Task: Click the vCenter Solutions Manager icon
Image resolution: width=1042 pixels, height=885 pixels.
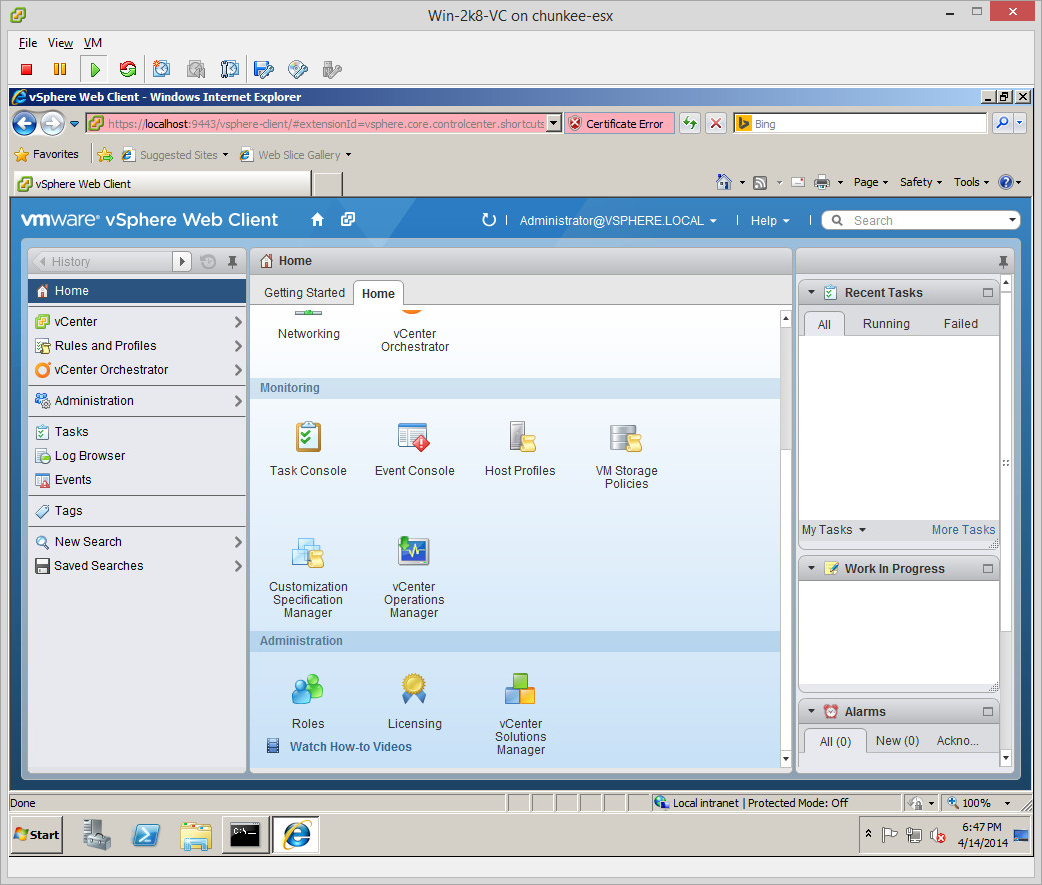Action: (520, 689)
